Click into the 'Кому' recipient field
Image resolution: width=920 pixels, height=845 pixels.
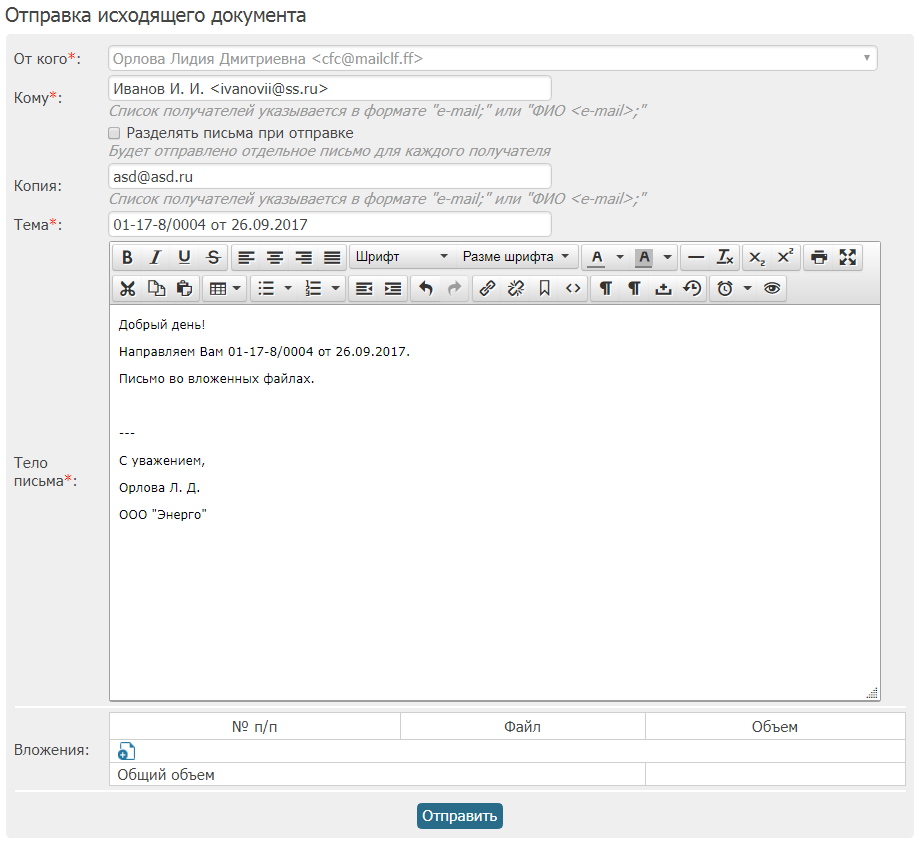330,89
